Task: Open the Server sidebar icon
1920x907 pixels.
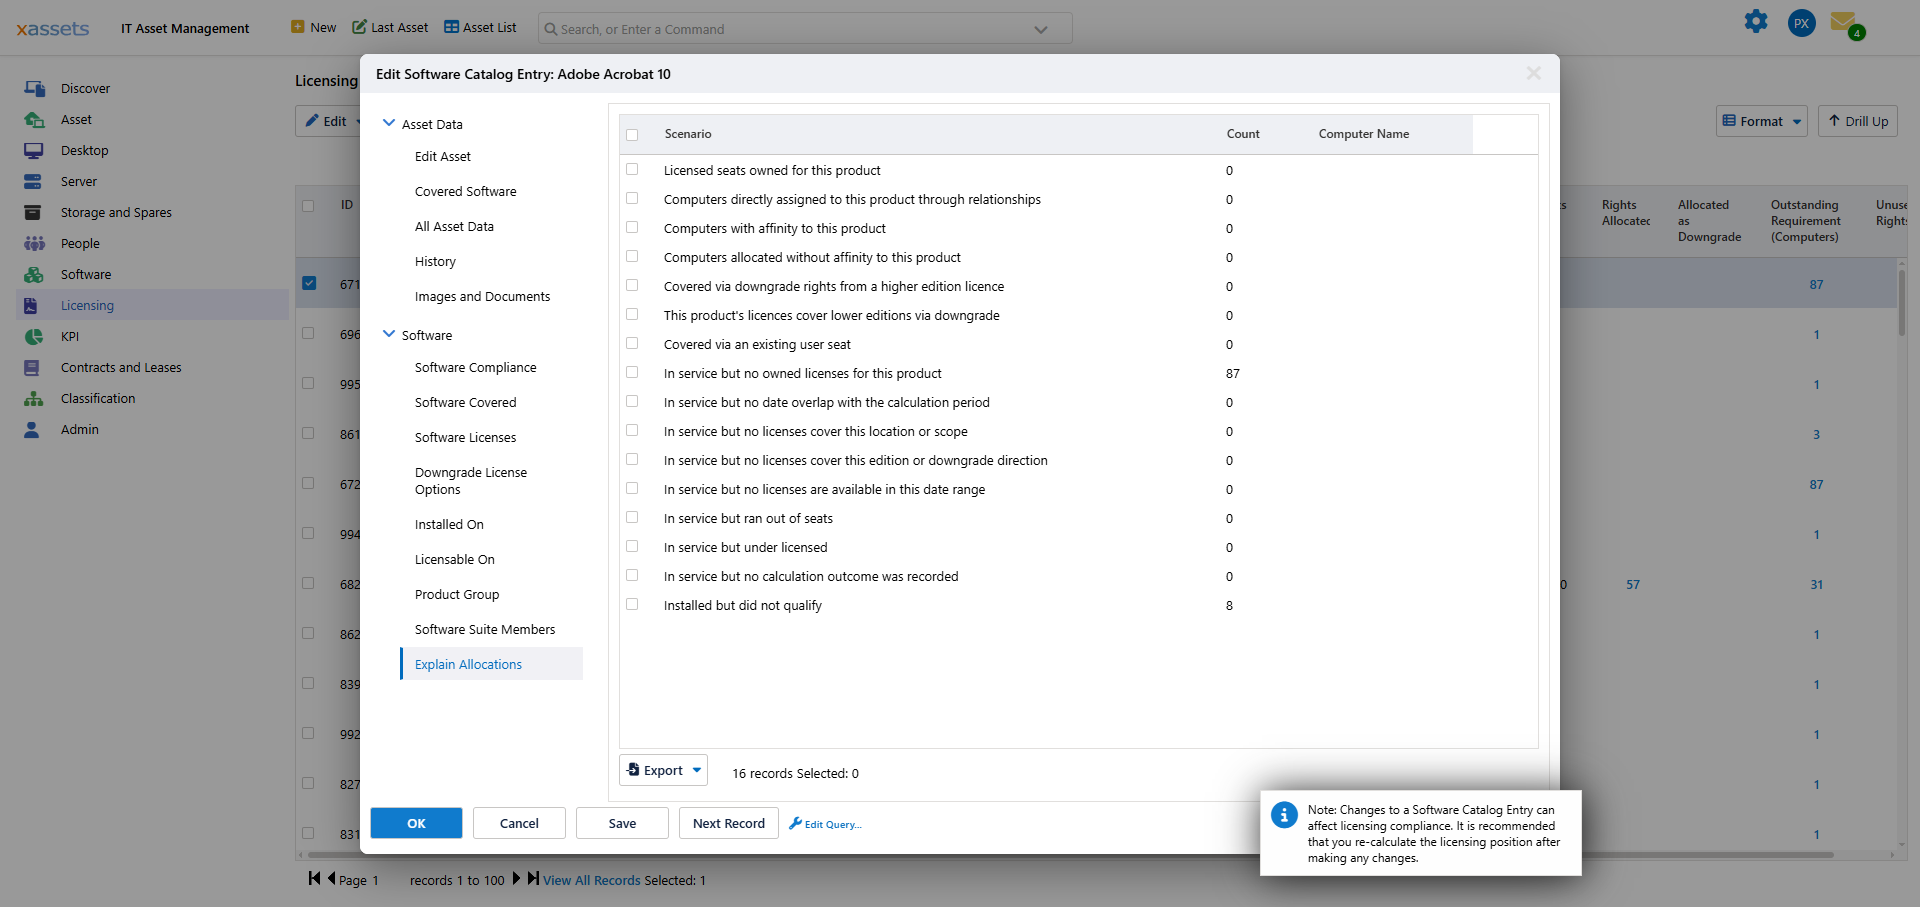Action: click(34, 182)
